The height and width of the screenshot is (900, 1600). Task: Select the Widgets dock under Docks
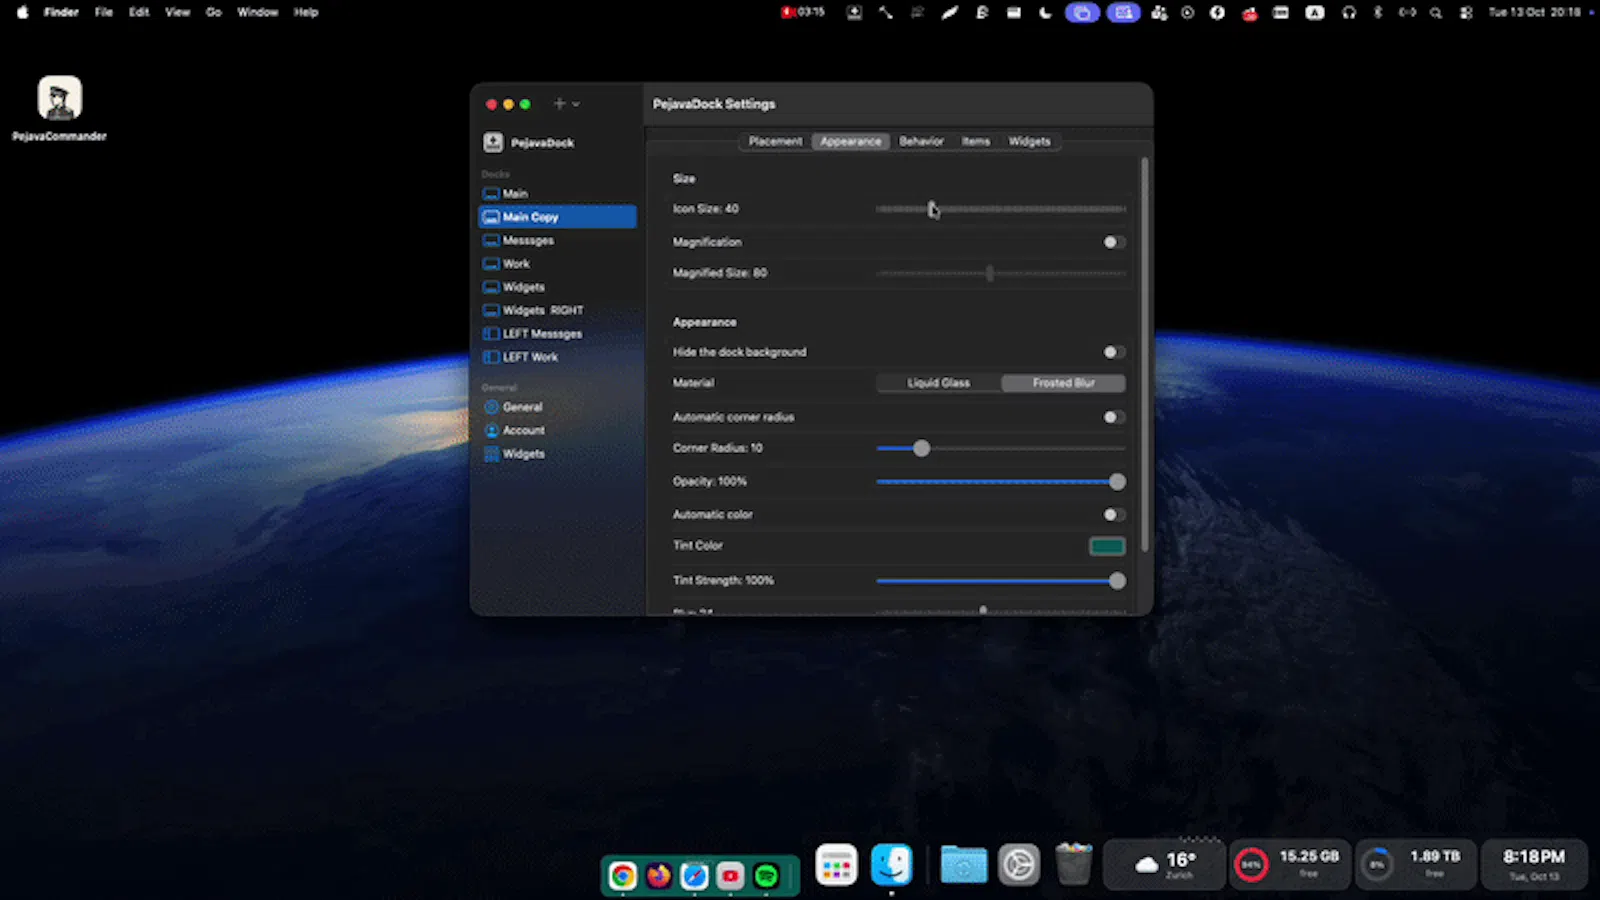point(557,287)
